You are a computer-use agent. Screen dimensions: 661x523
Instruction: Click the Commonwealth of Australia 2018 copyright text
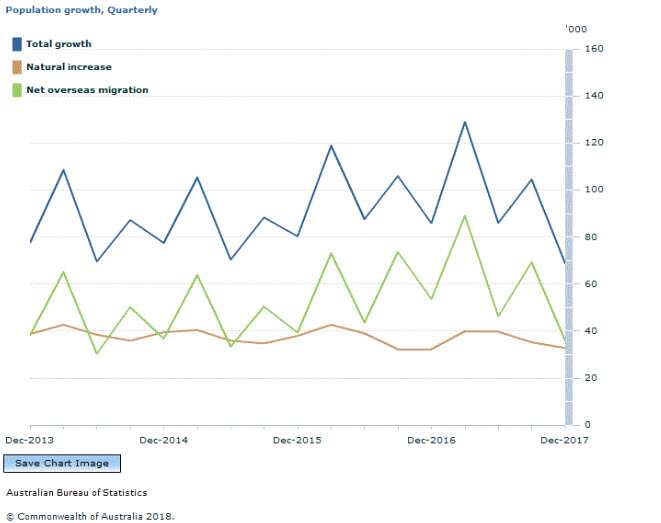coord(90,516)
